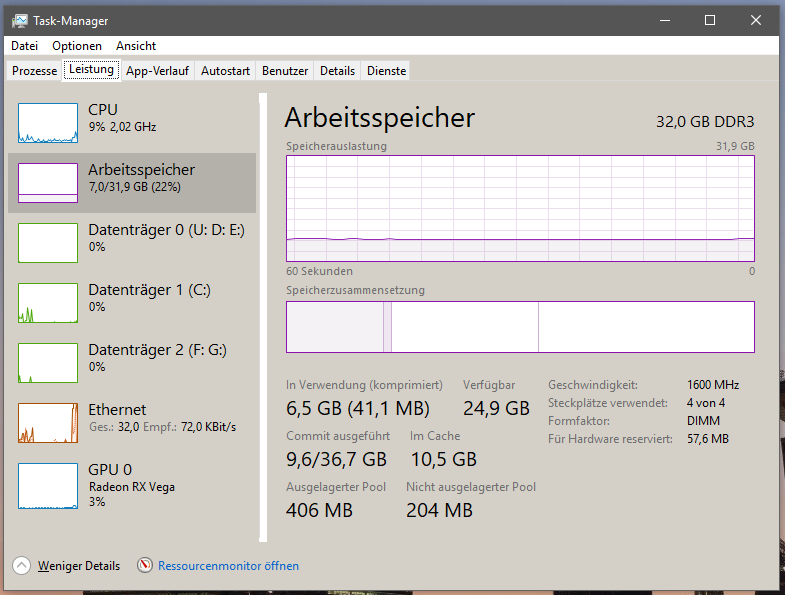Click the Steckplätze value 4 von 4
The height and width of the screenshot is (595, 785).
pyautogui.click(x=706, y=403)
